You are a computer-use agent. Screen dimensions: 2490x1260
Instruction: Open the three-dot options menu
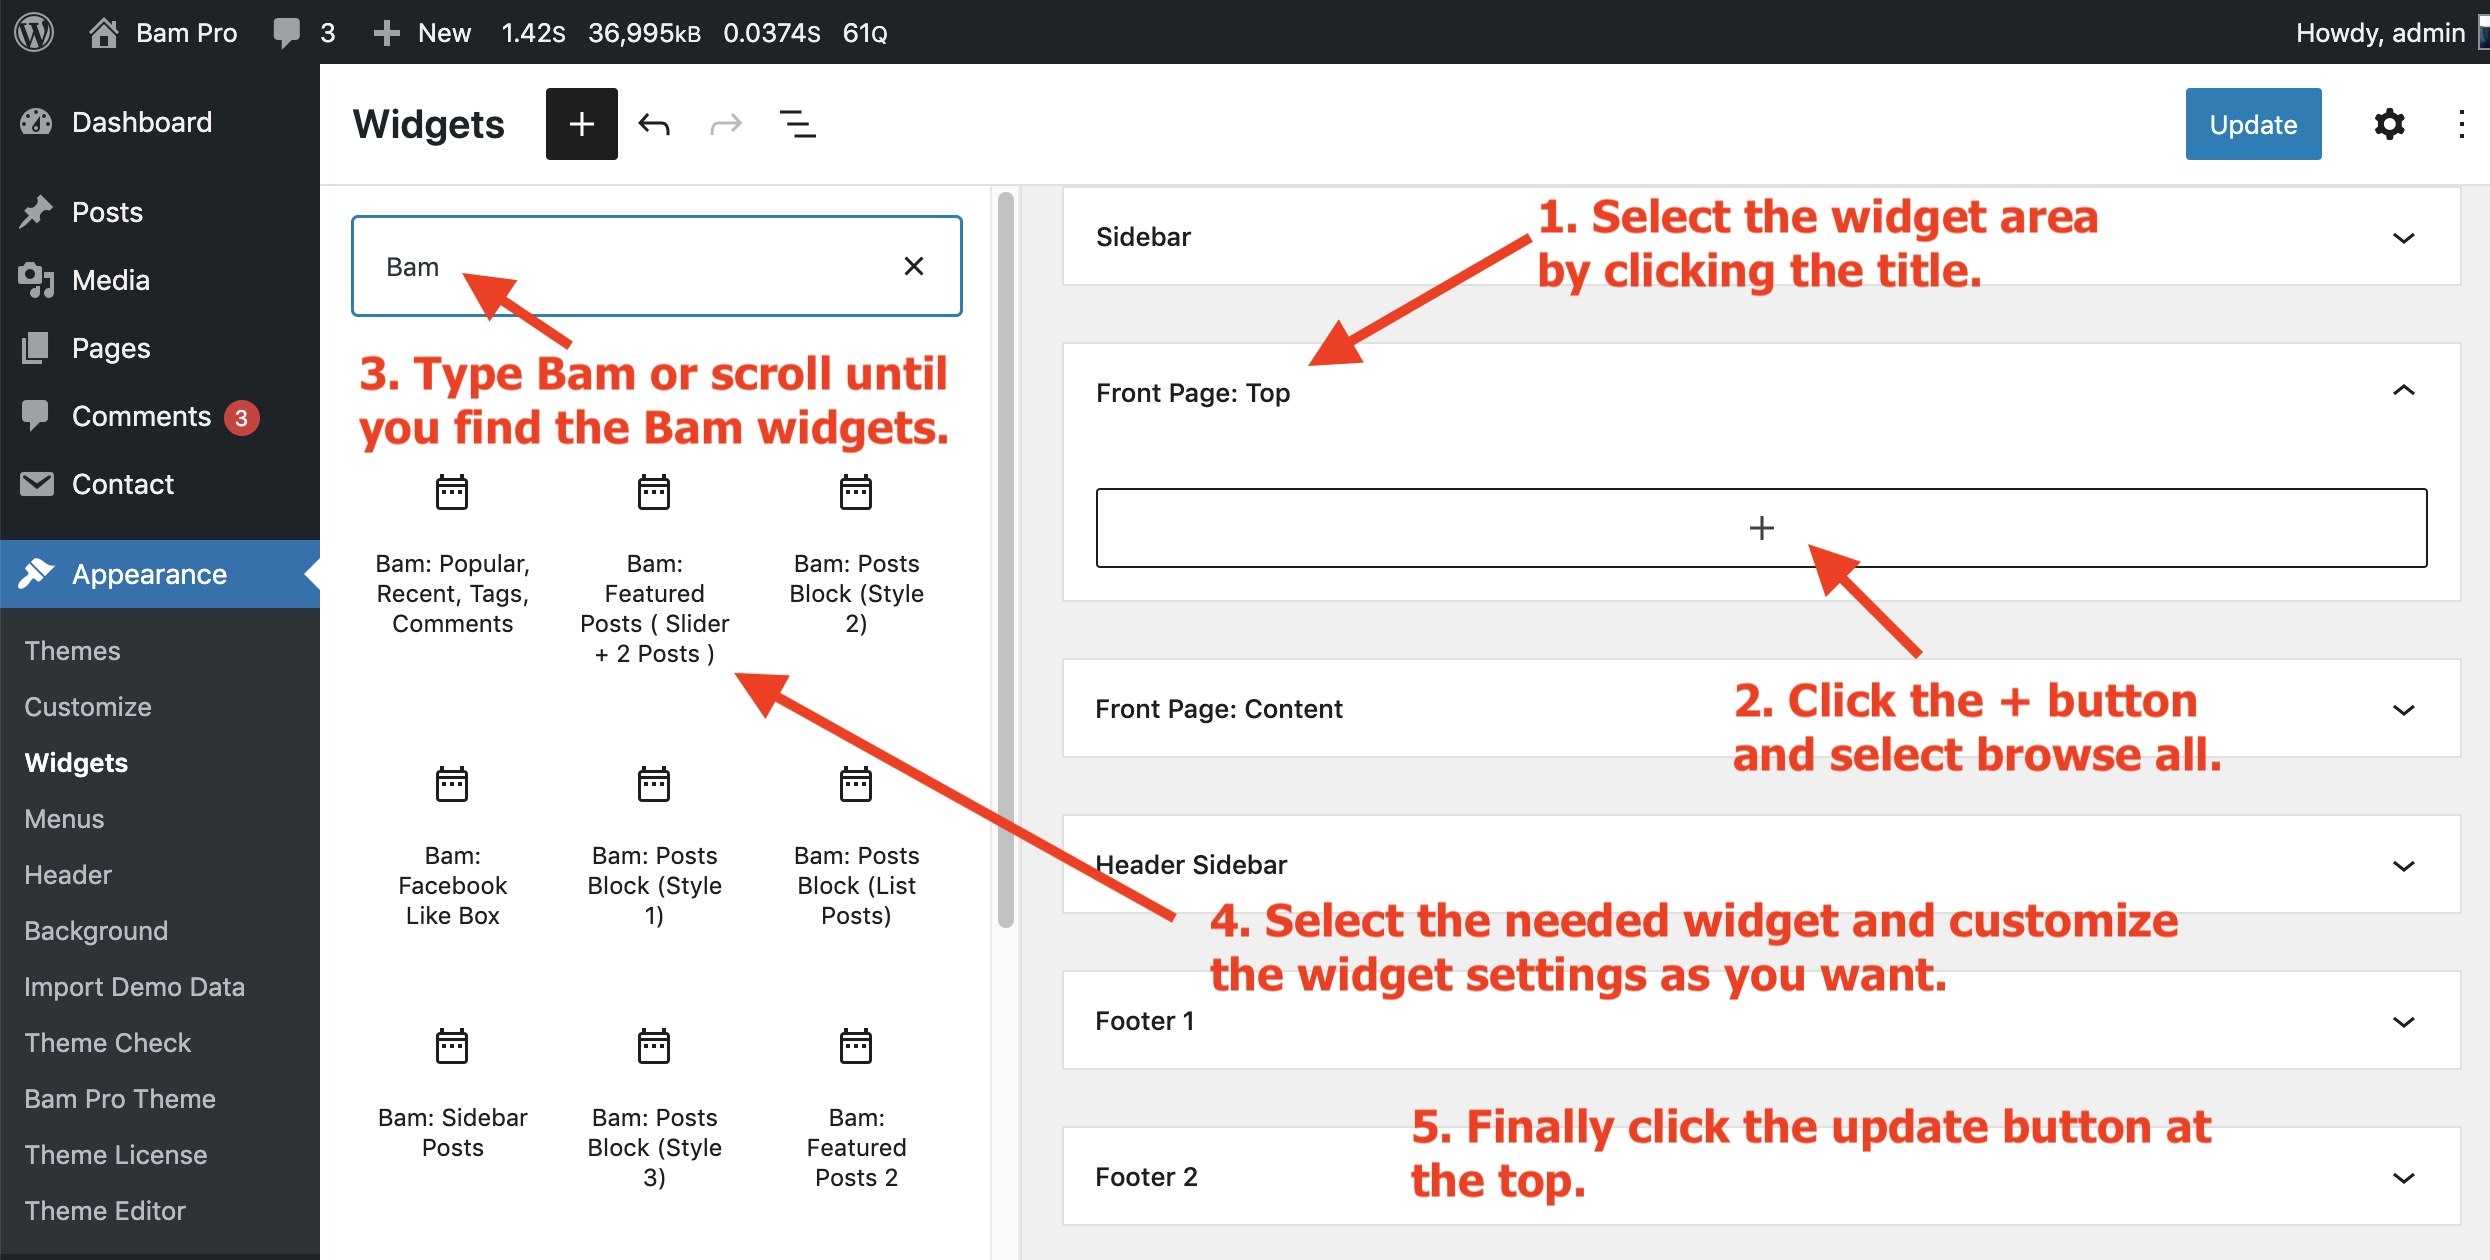tap(2461, 124)
